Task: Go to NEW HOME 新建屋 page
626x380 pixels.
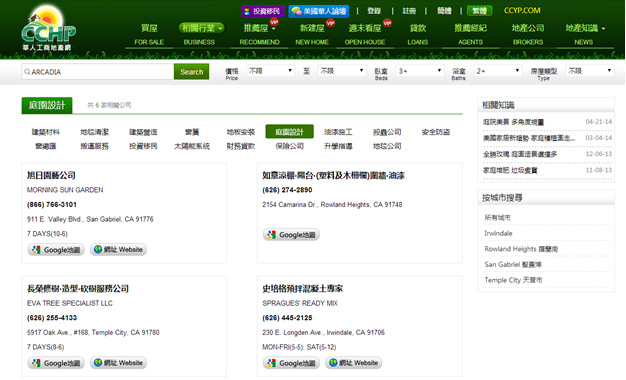Action: pos(312,34)
